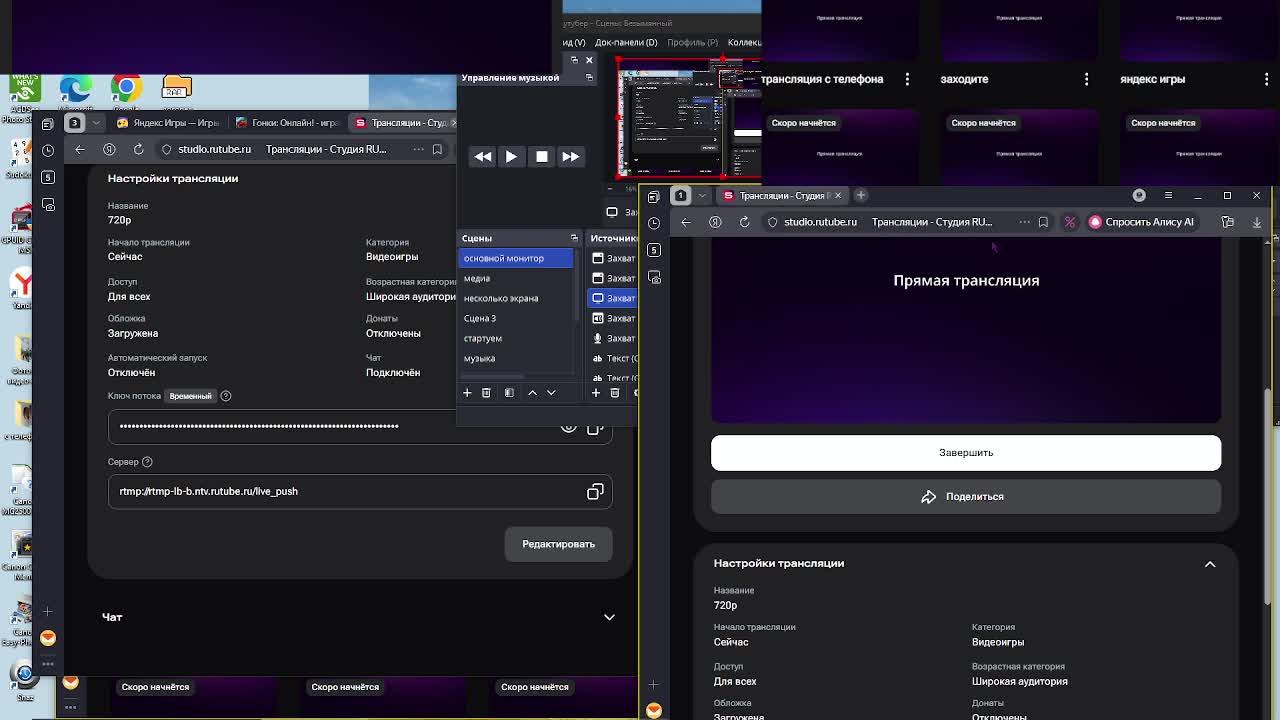
Task: Reload the page in right browser window
Action: [x=745, y=222]
